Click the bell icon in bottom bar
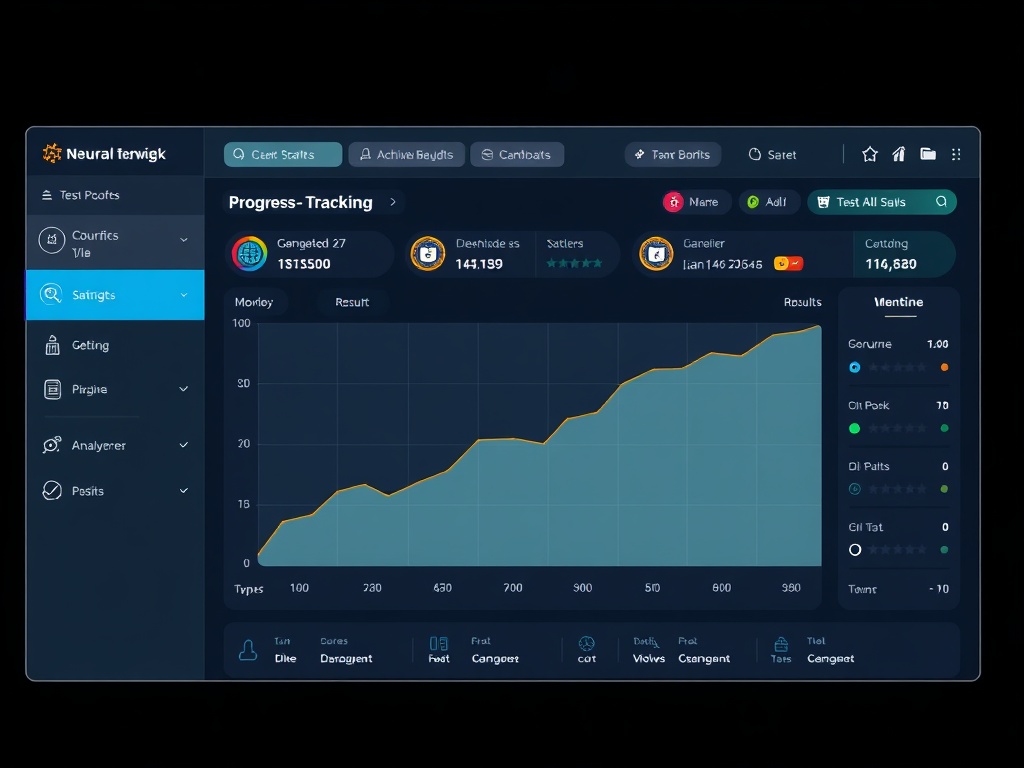 pos(248,651)
